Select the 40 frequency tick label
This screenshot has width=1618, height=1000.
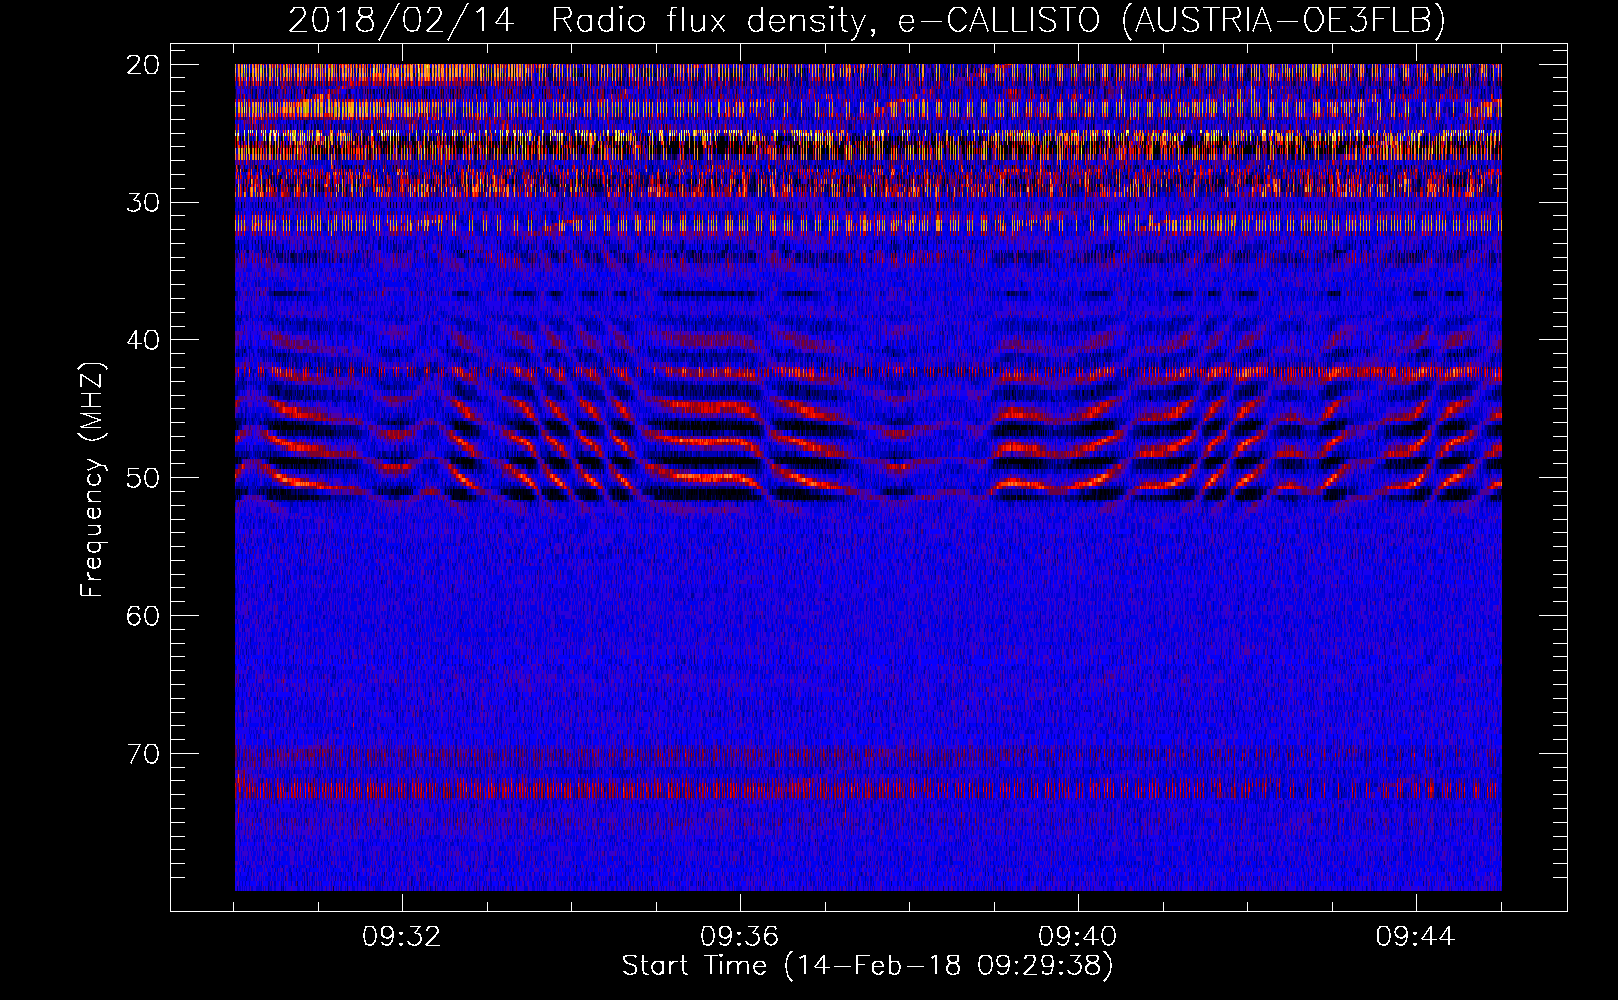tap(144, 340)
